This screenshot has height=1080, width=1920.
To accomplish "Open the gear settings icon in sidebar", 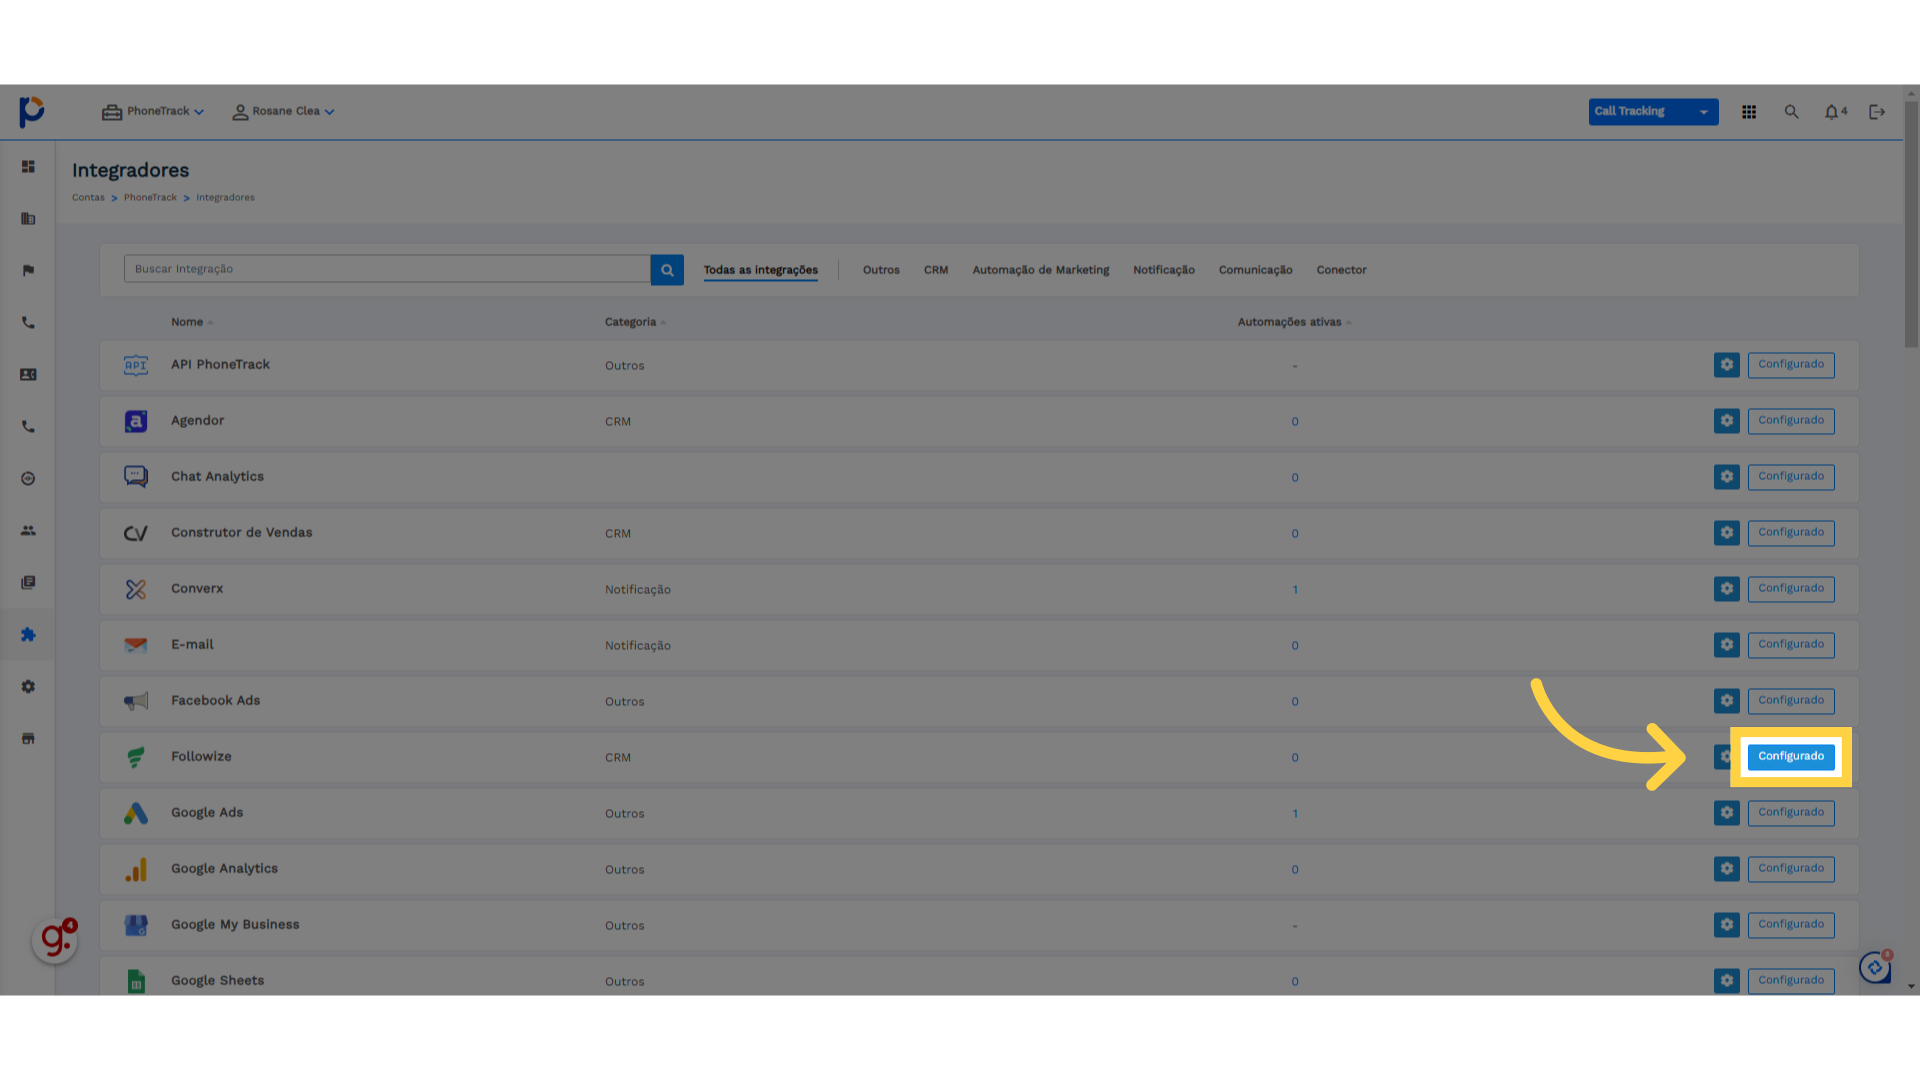I will tap(28, 687).
